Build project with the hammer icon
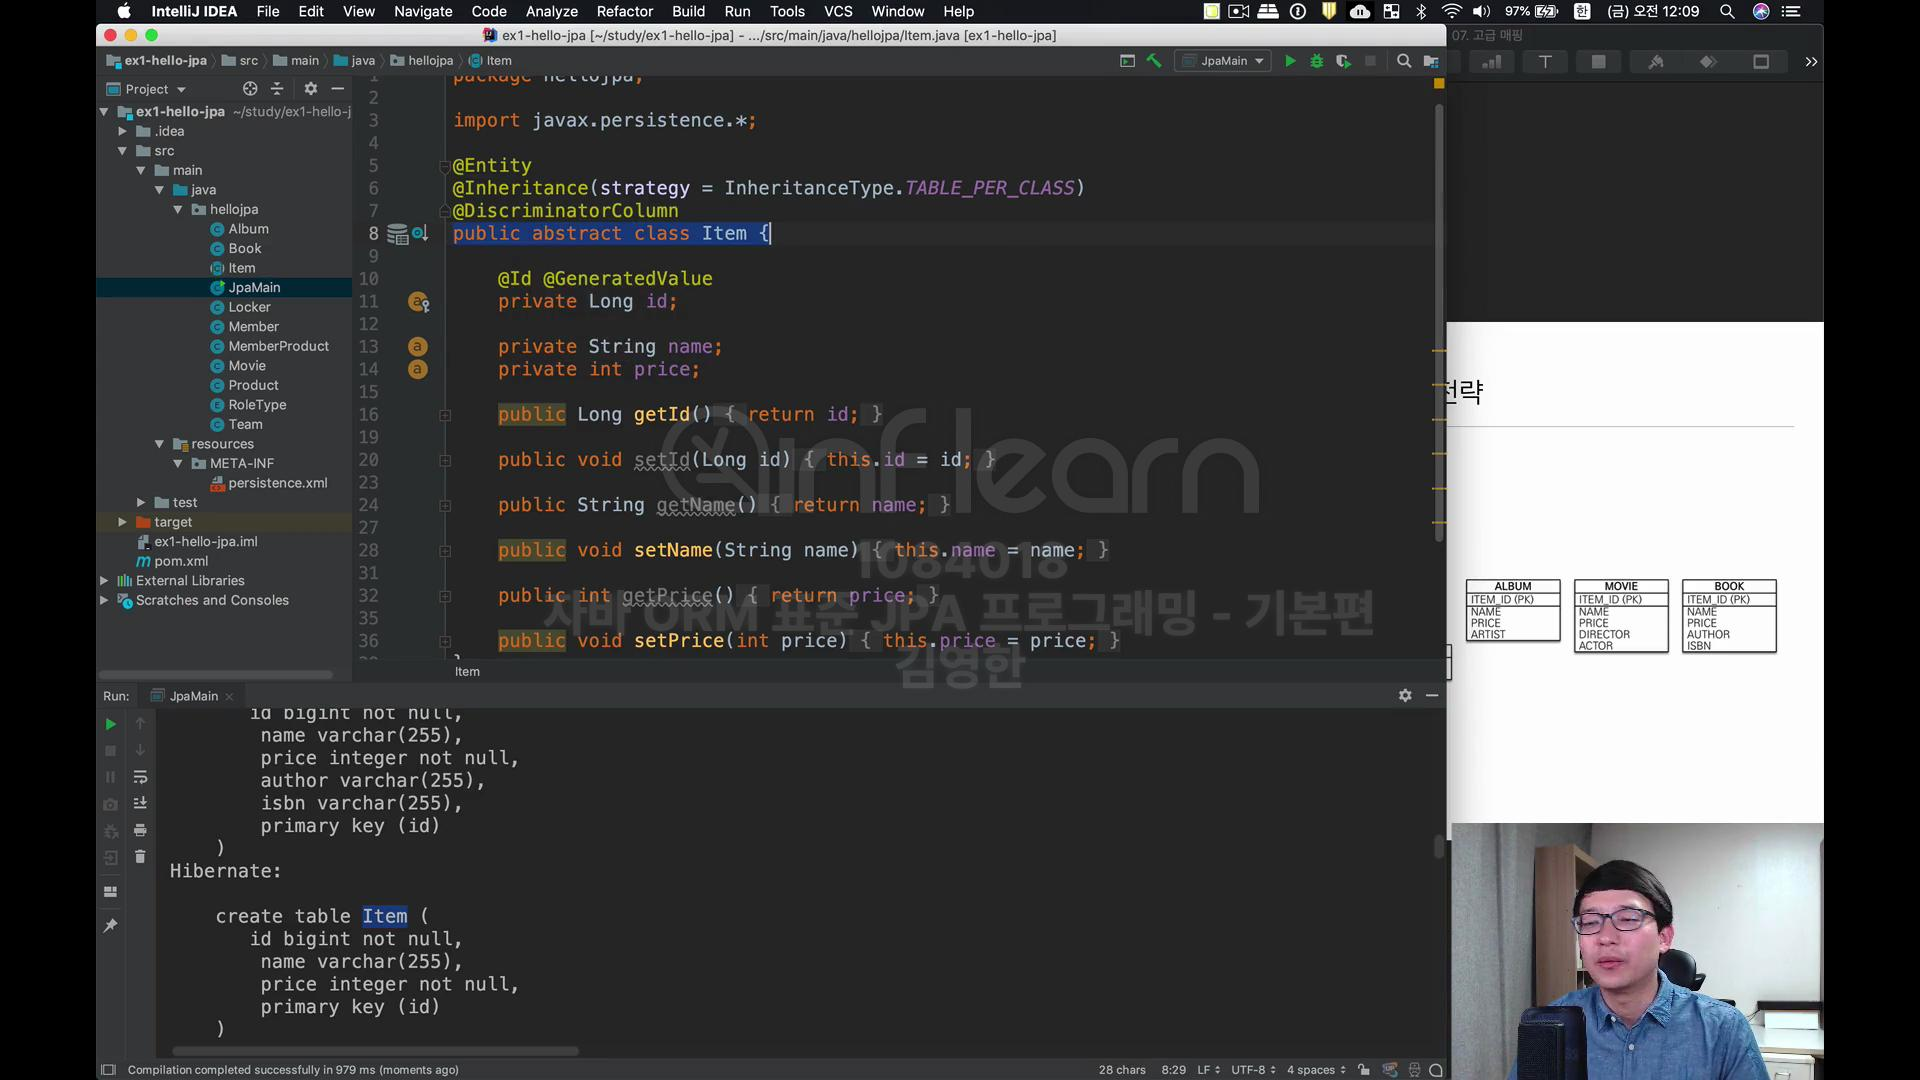The height and width of the screenshot is (1080, 1920). [x=1154, y=61]
